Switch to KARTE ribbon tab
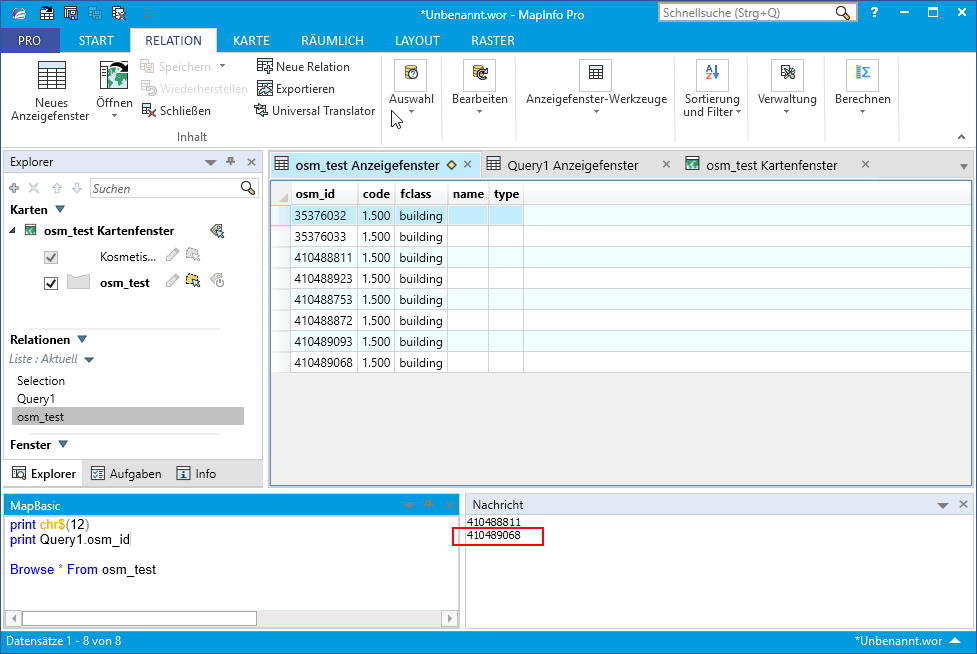The height and width of the screenshot is (654, 977). coord(251,40)
